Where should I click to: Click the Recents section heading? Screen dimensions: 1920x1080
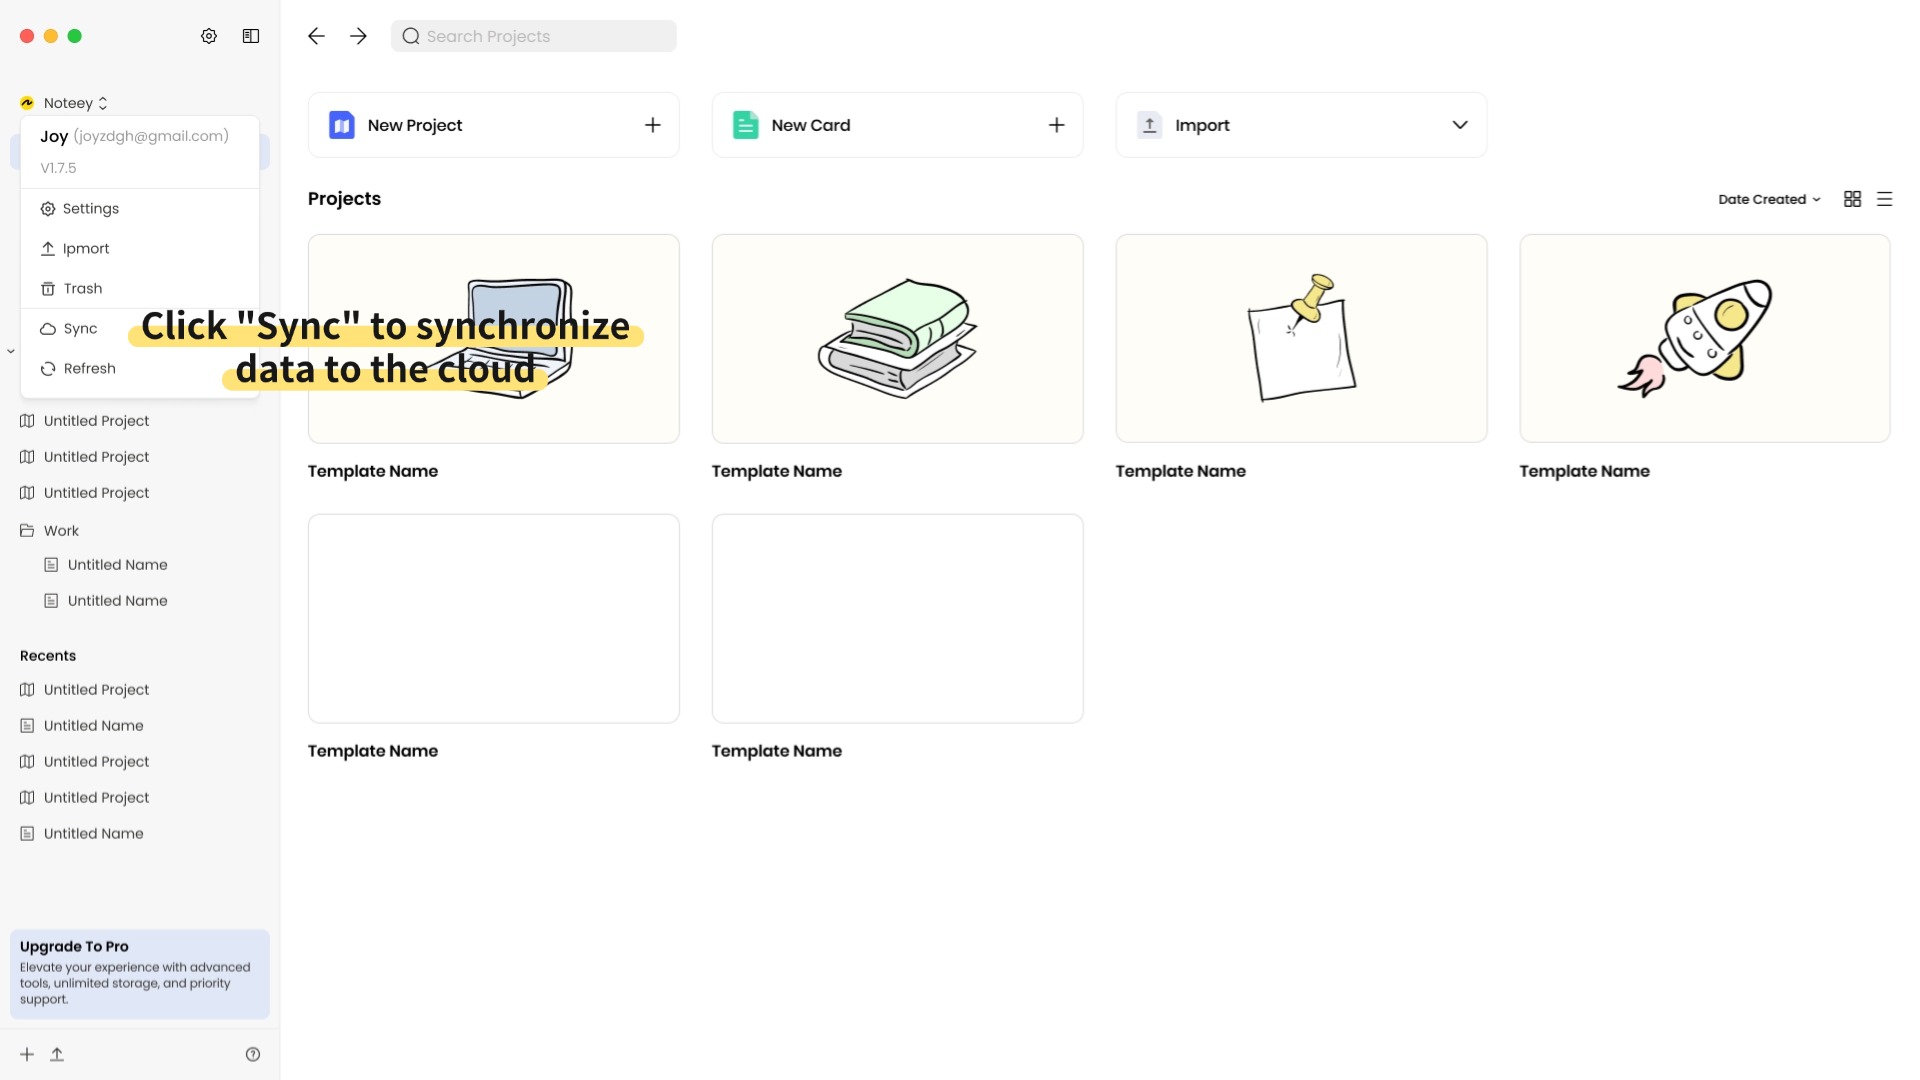click(48, 656)
